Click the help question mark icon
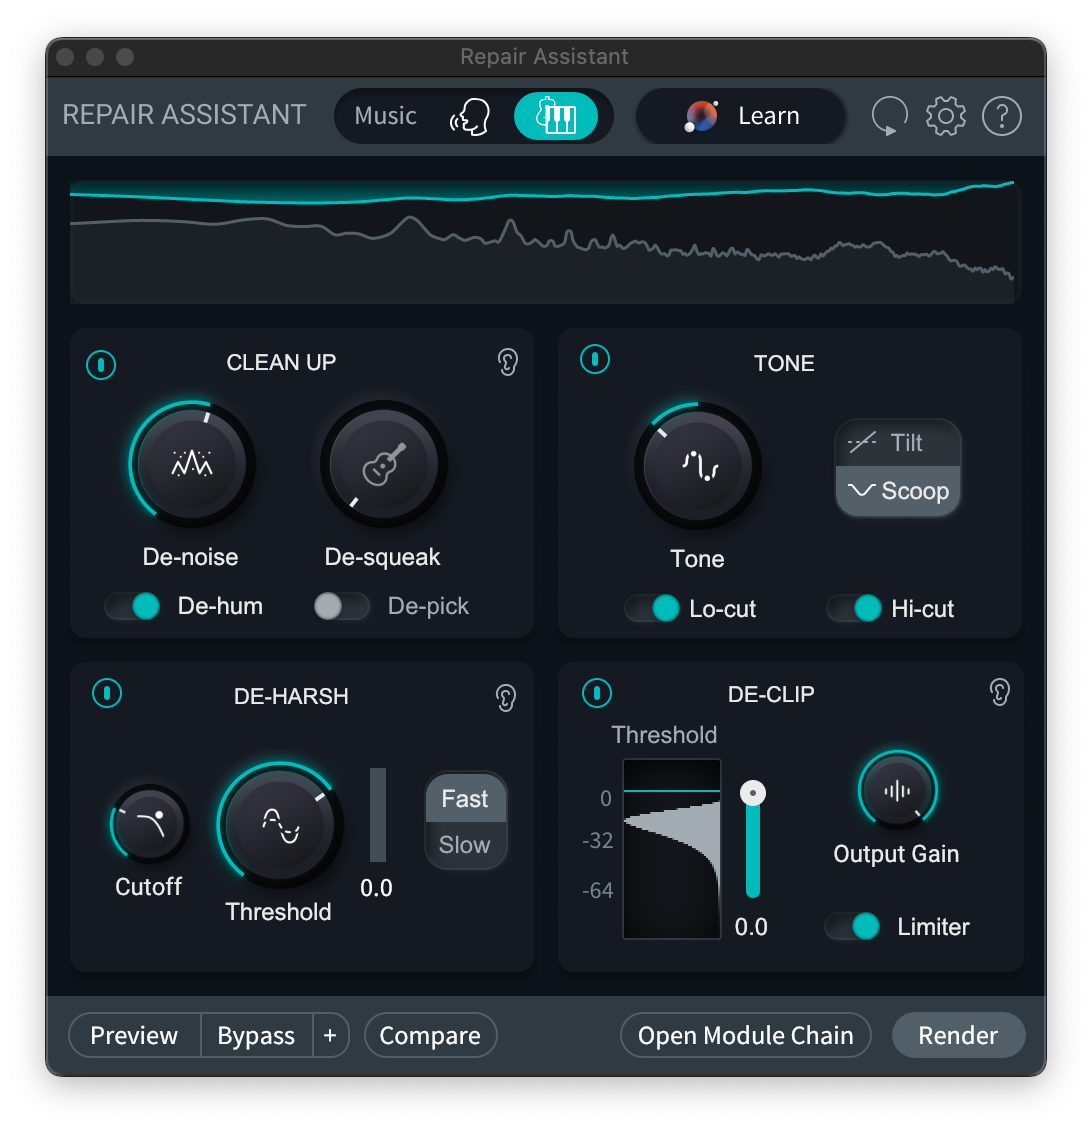 [x=1001, y=116]
